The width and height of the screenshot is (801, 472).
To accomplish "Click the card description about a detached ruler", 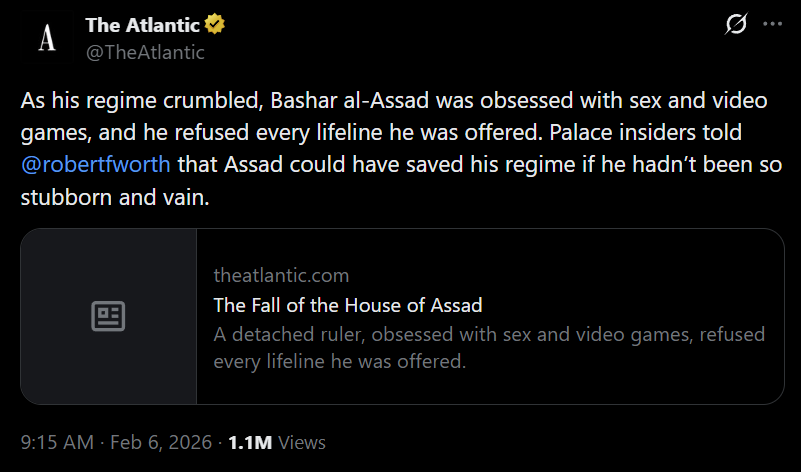I will [x=489, y=335].
